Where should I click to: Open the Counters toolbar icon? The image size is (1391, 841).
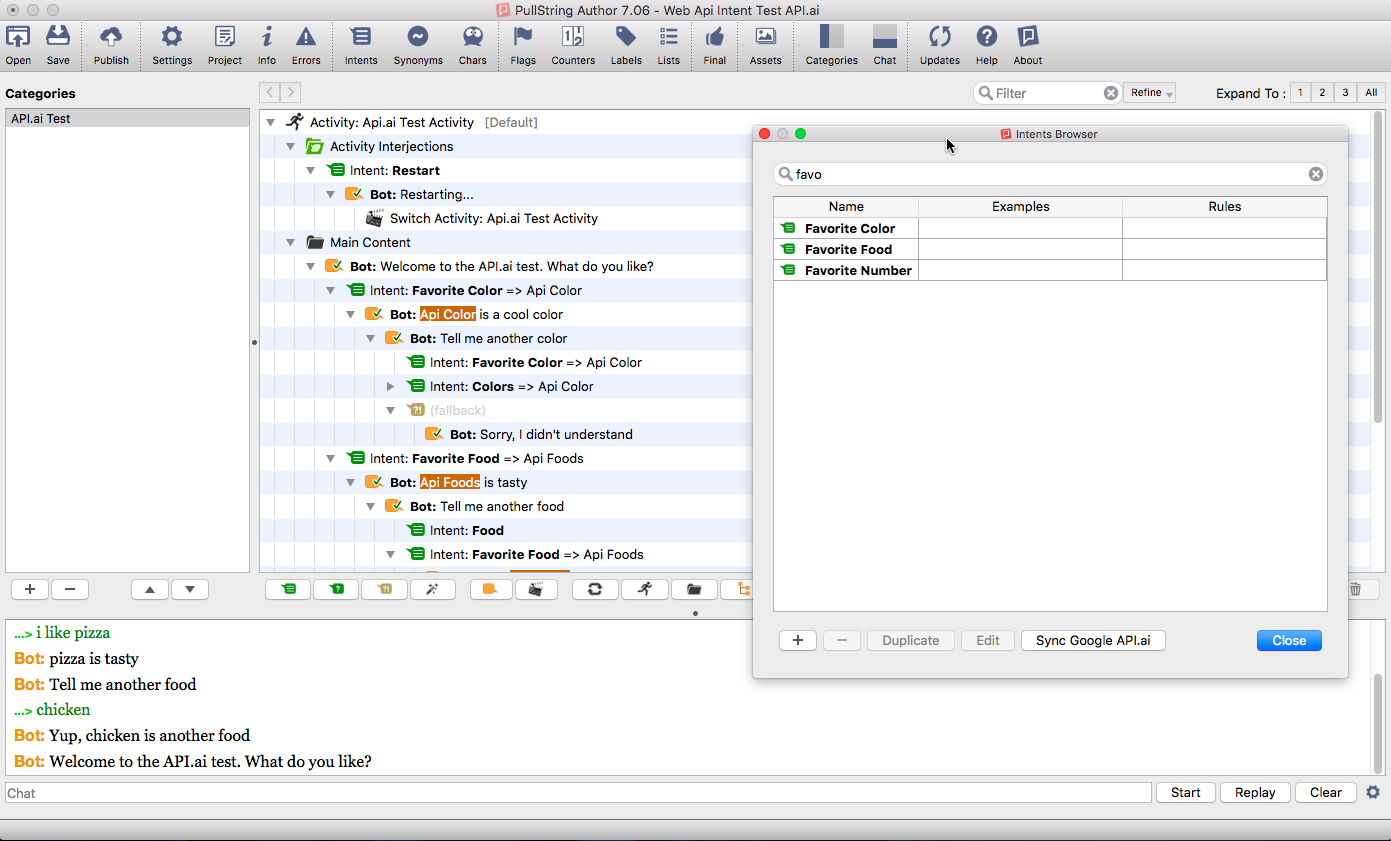click(573, 44)
